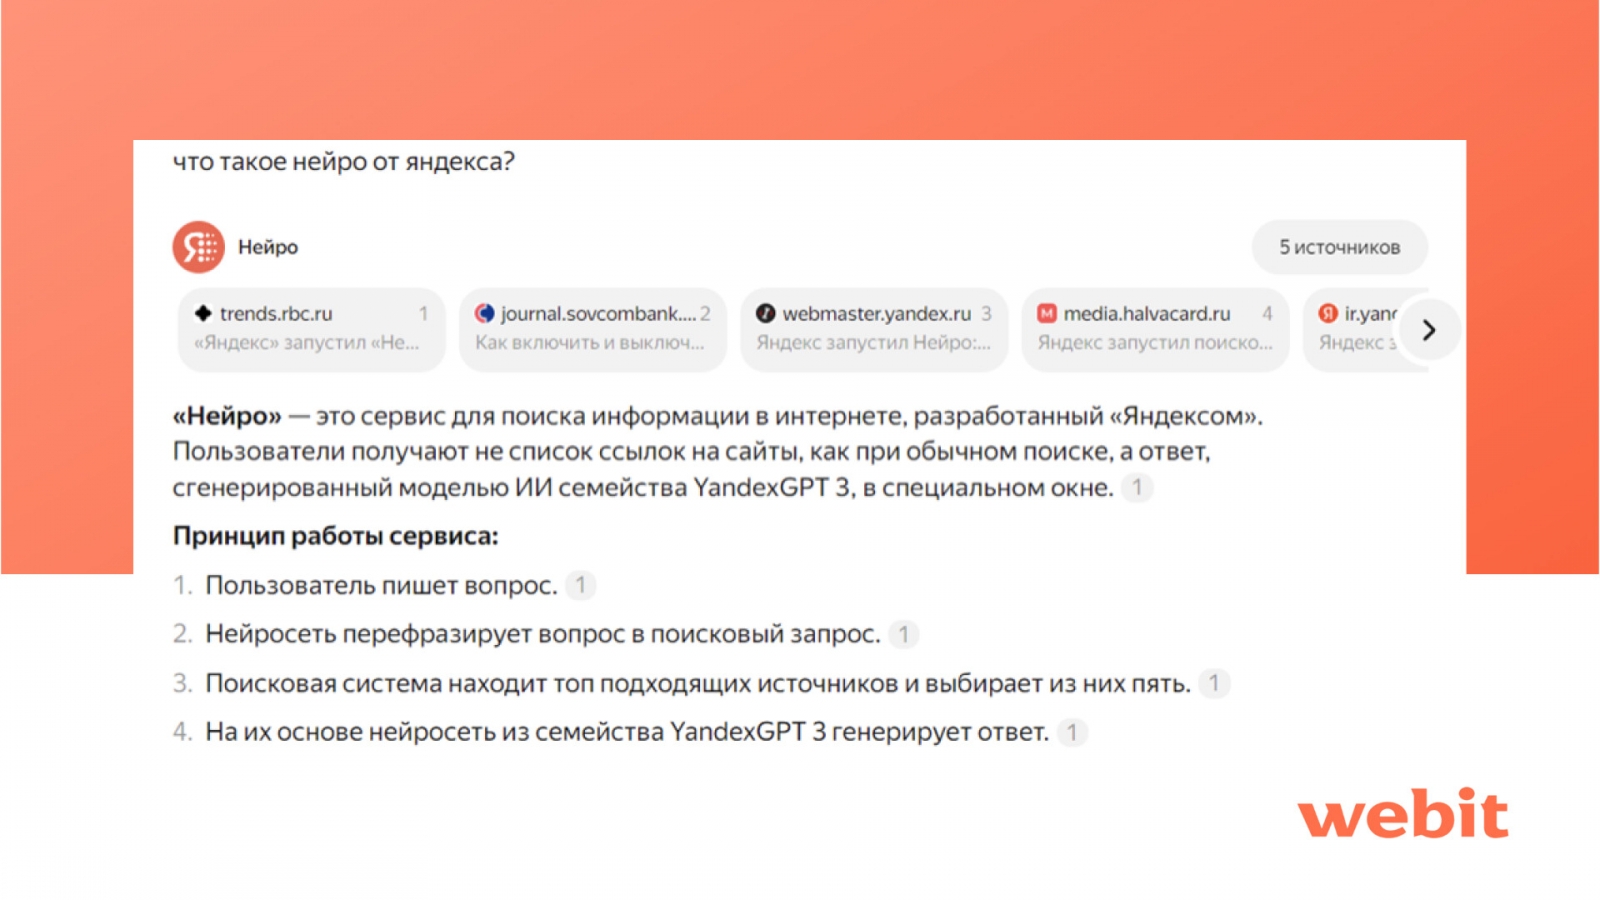Viewport: 1600px width, 900px height.
Task: Open the trends.rbc.ru source card
Action: [x=311, y=329]
